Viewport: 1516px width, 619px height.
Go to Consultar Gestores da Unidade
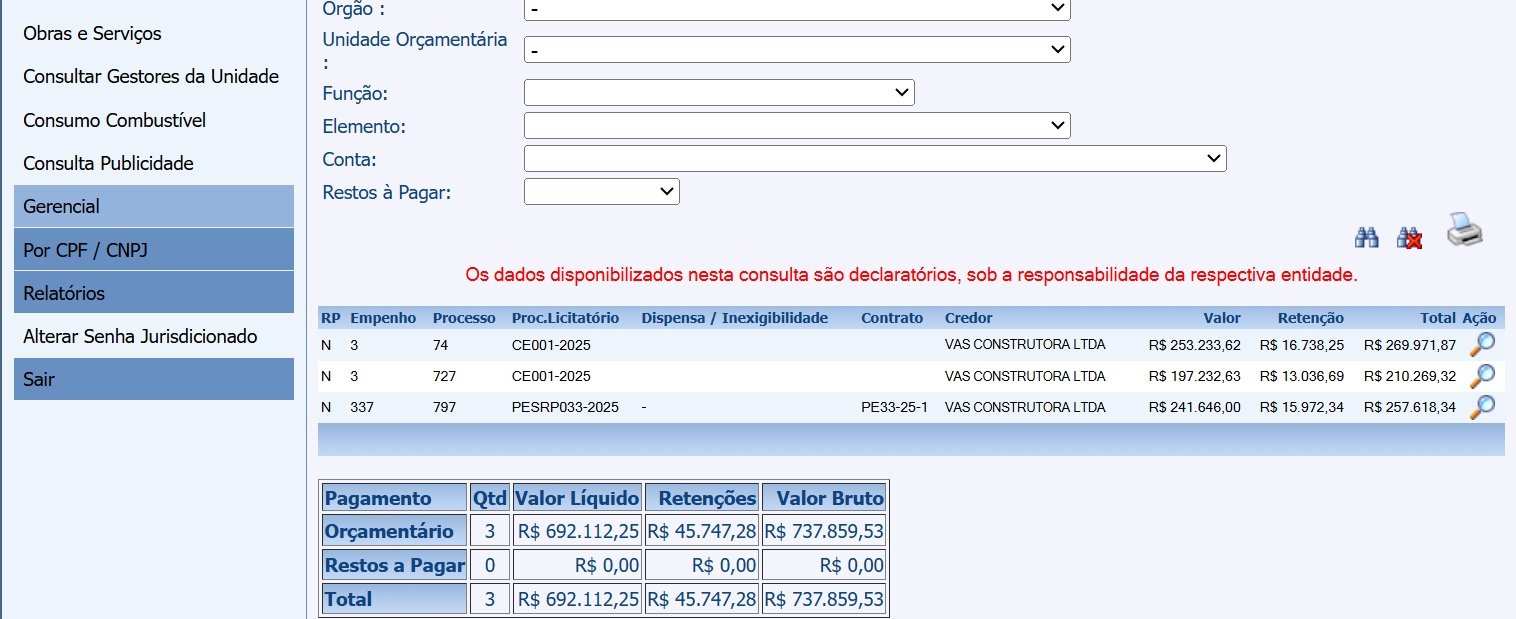(x=151, y=77)
